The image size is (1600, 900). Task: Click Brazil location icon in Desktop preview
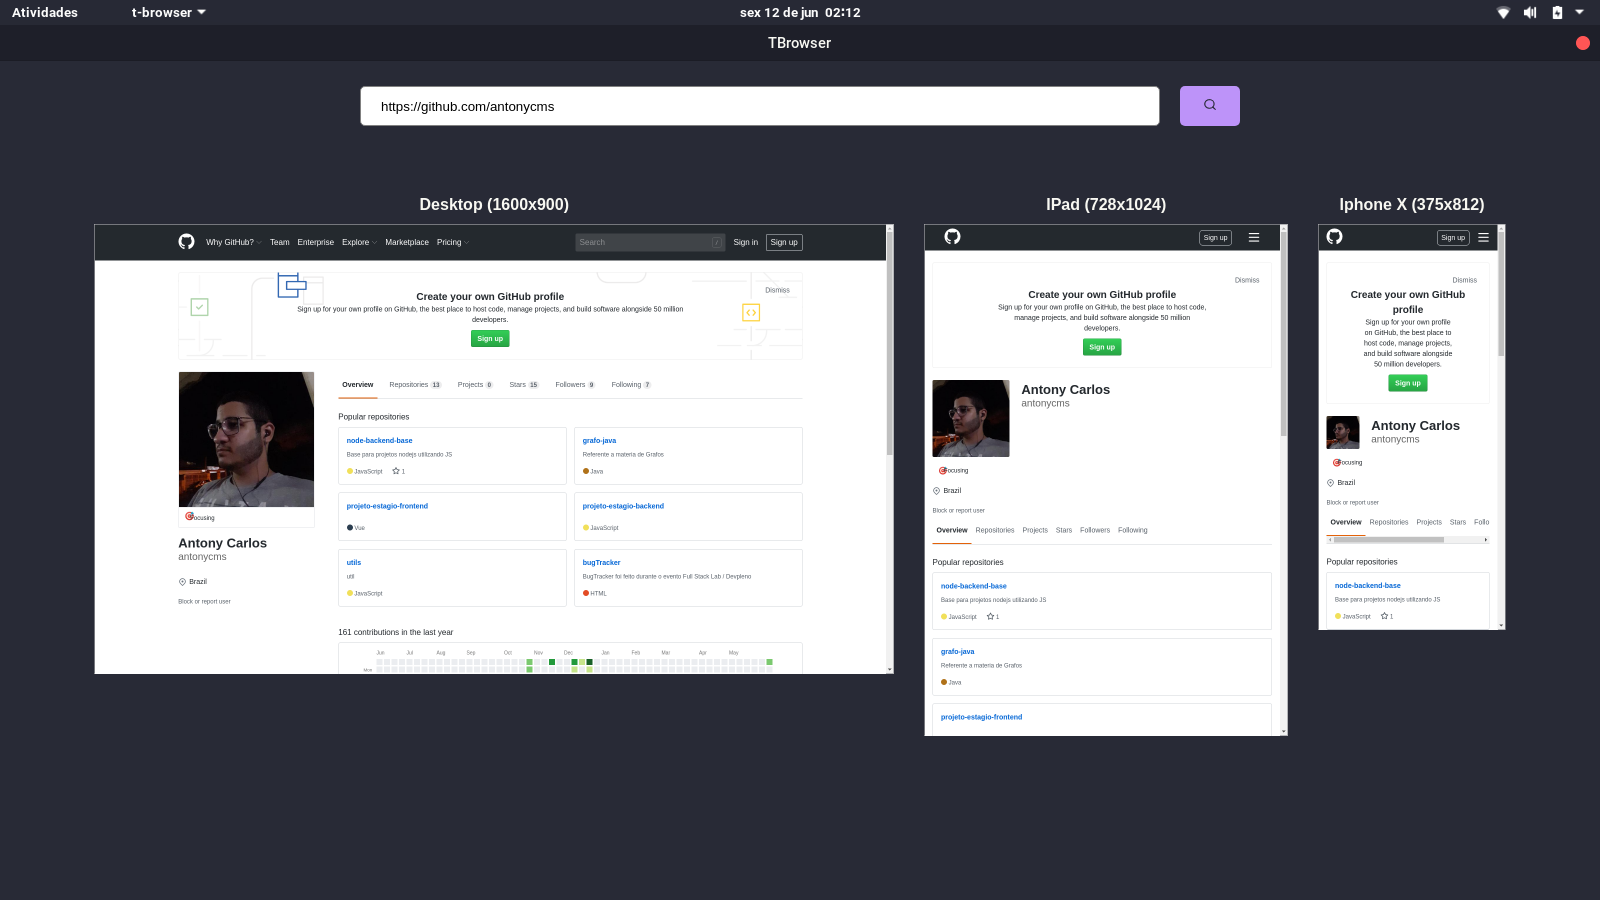tap(182, 582)
